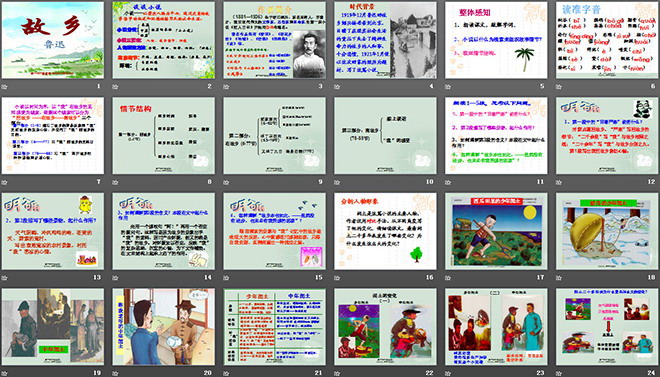
Task: Play animation star beneath slide 6
Action: 559,87
